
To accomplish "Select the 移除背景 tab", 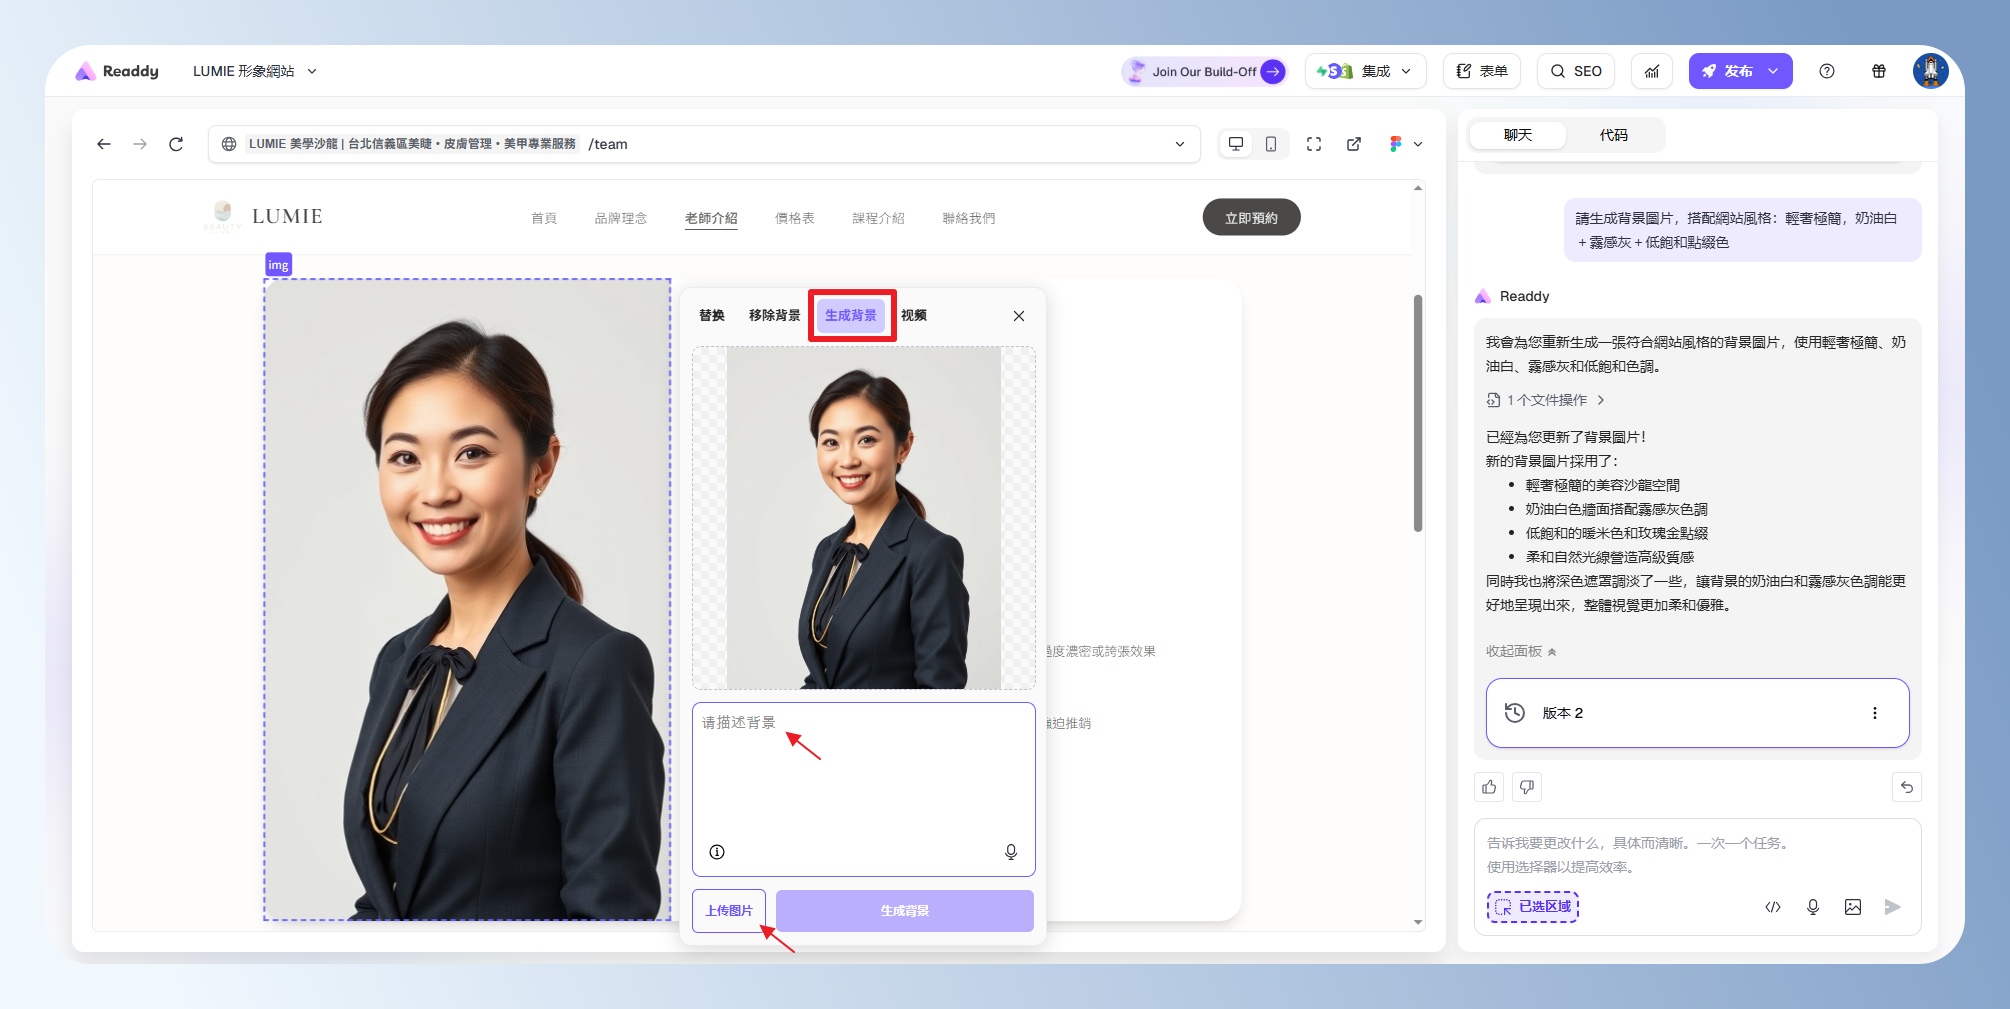I will point(774,315).
